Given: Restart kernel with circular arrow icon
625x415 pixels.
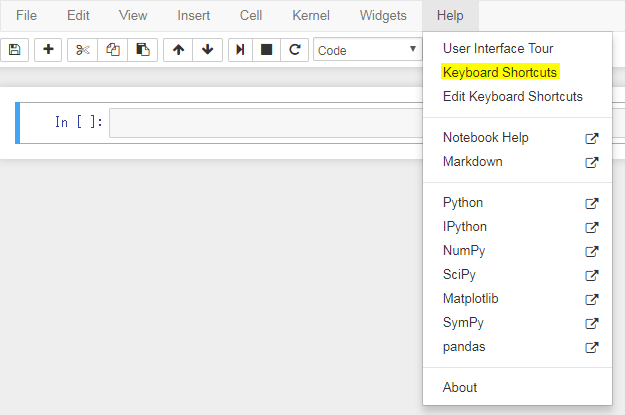Looking at the screenshot, I should click(294, 50).
